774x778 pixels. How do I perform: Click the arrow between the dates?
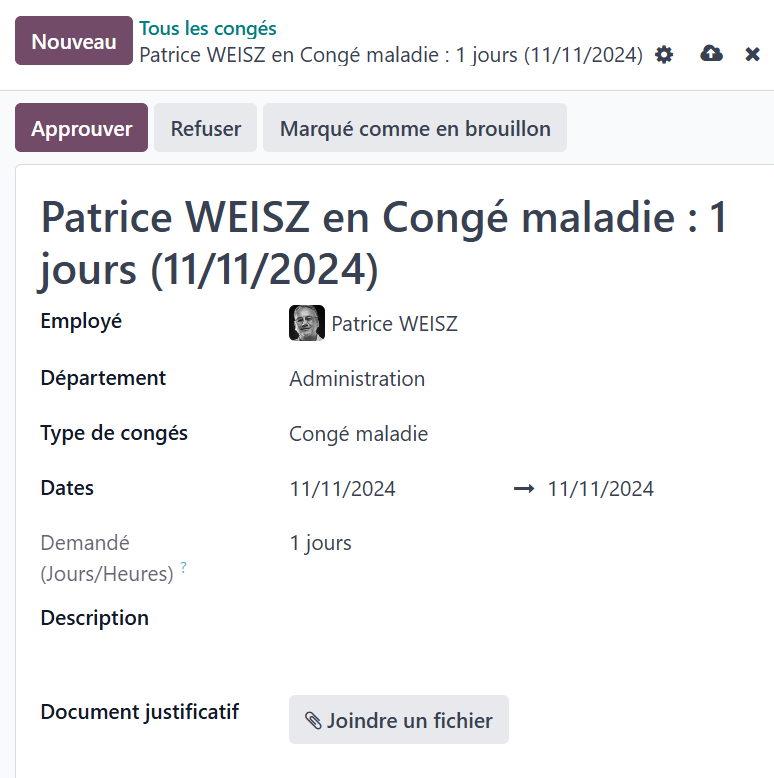click(523, 489)
